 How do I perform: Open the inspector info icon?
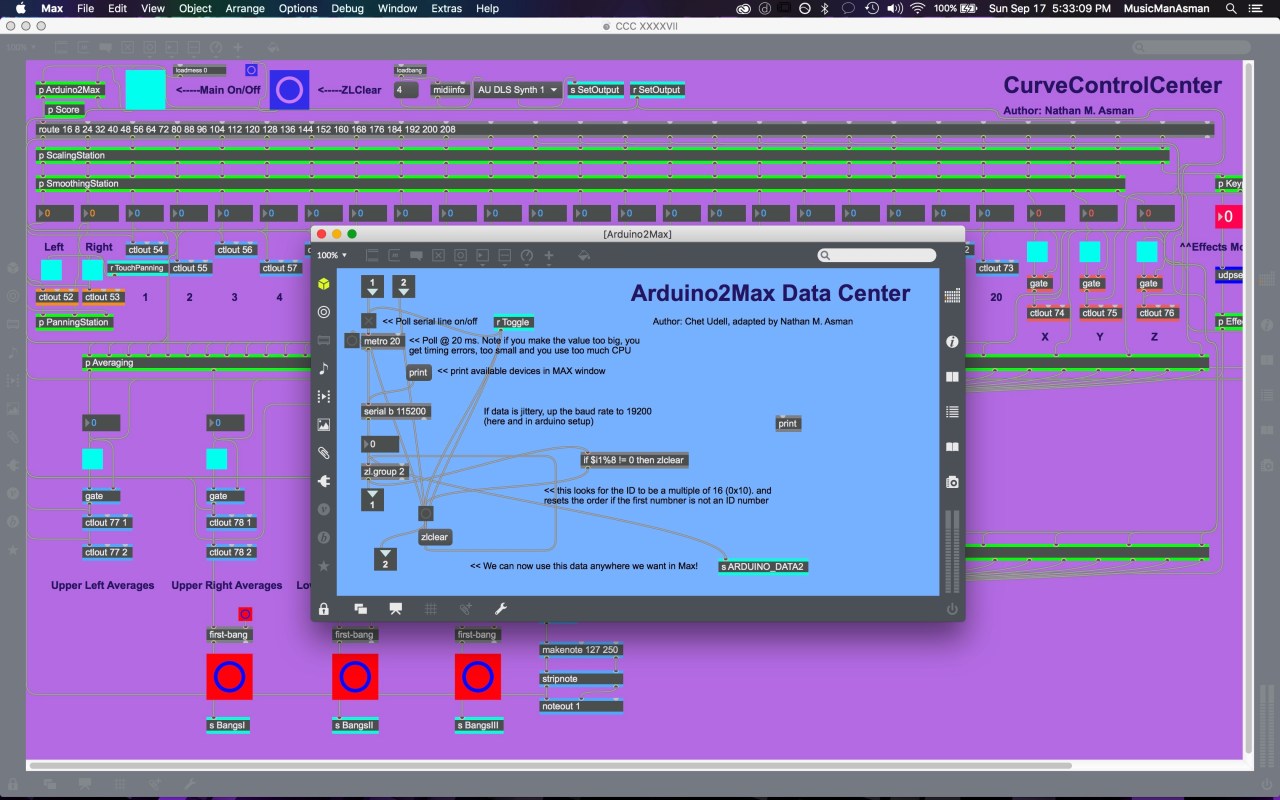pos(952,342)
